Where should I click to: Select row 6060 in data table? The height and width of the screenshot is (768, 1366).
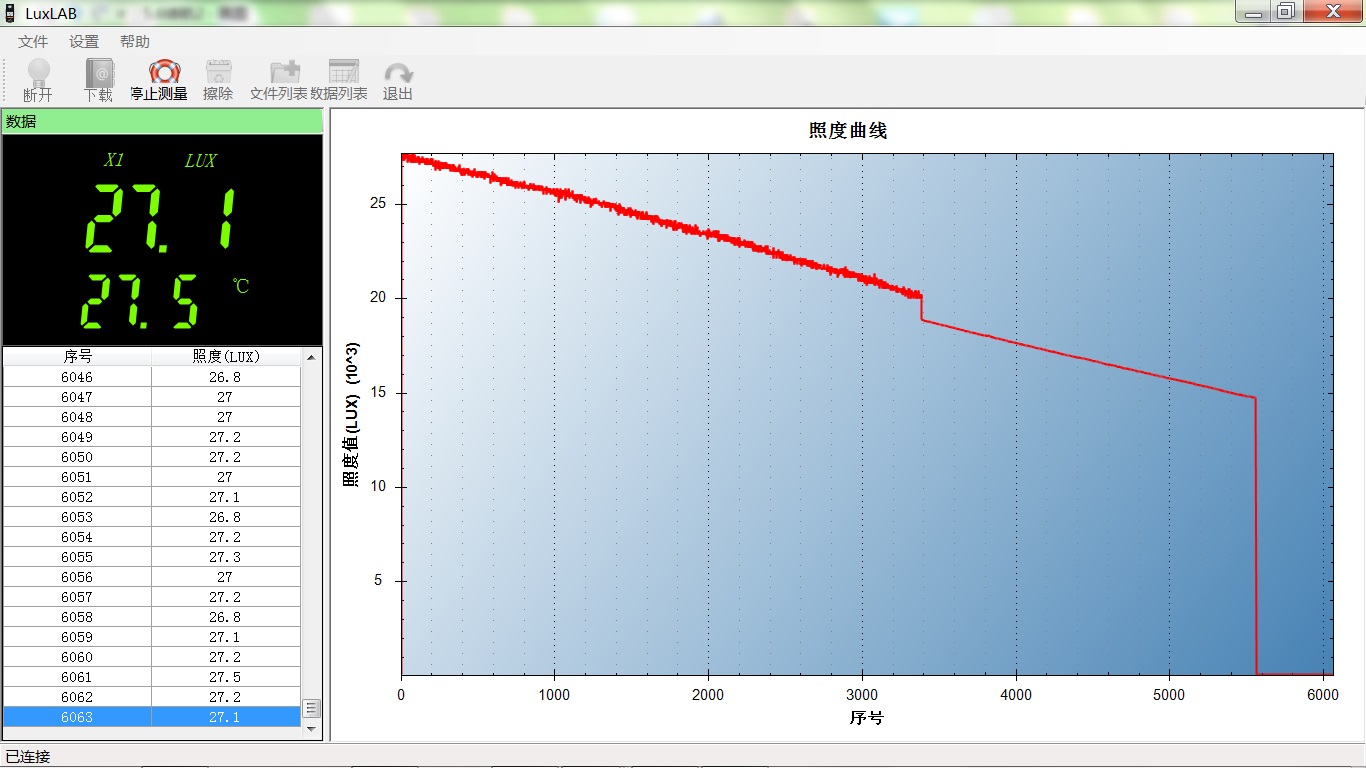pyautogui.click(x=152, y=657)
